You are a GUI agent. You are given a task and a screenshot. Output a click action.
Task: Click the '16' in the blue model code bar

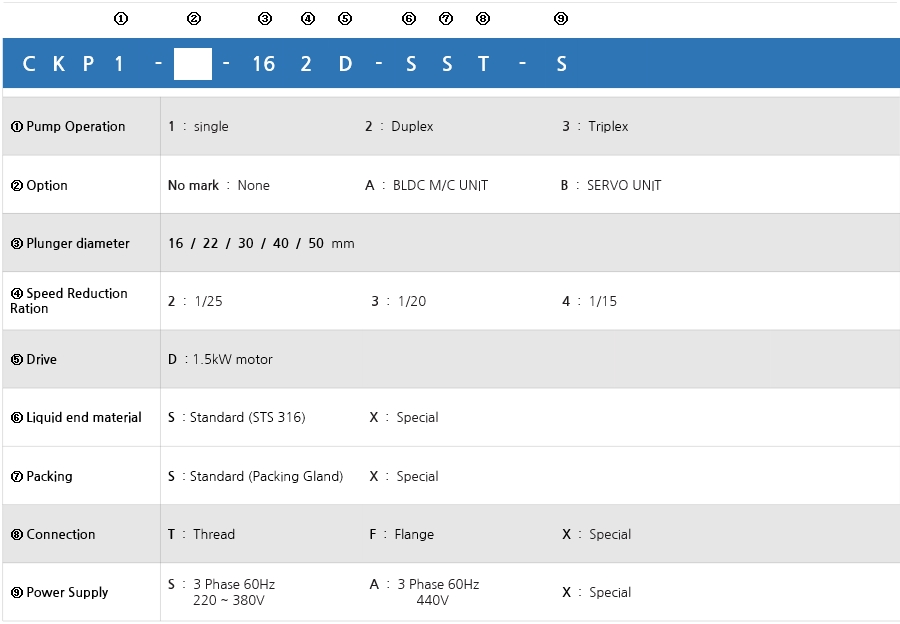263,64
